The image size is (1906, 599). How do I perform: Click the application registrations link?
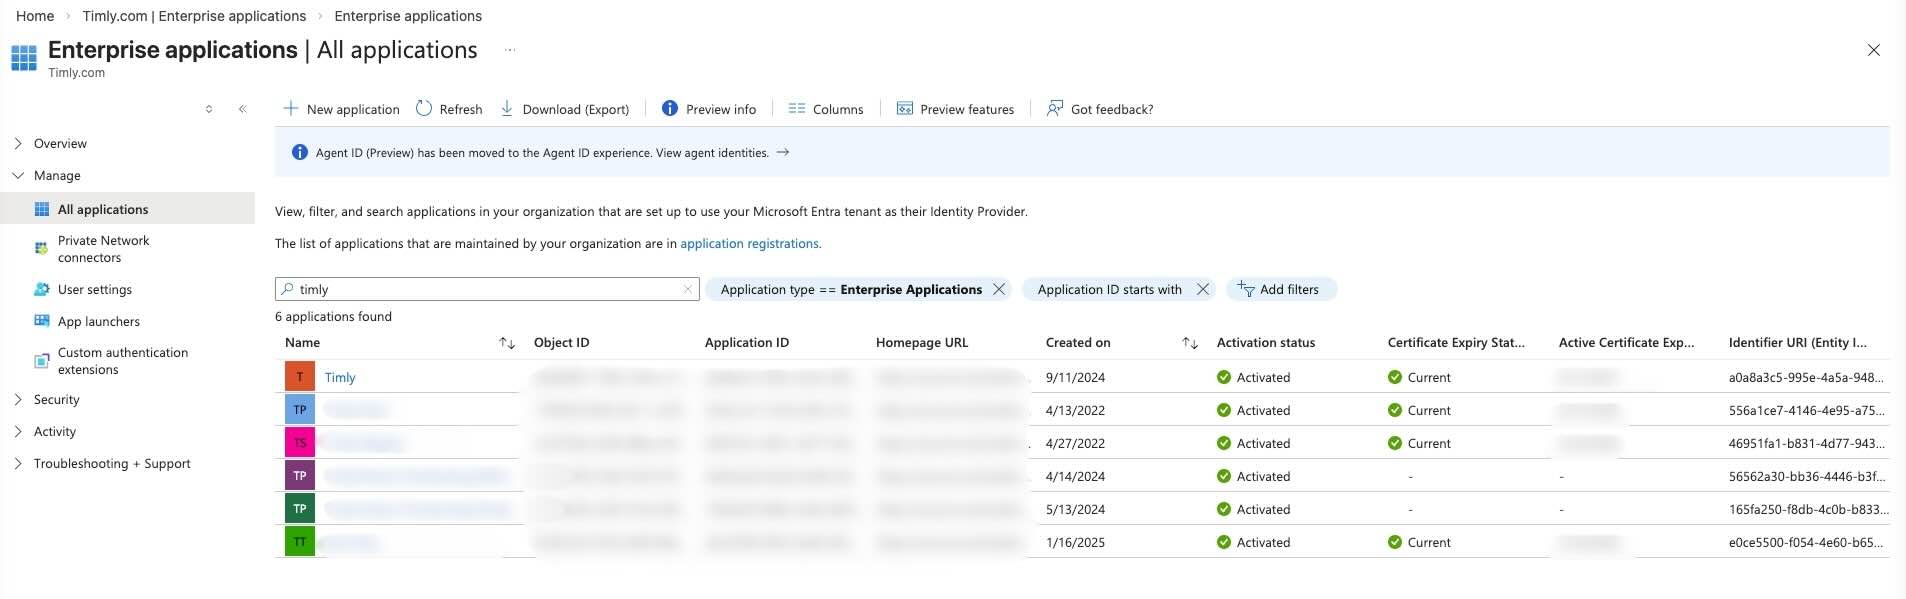[x=749, y=243]
